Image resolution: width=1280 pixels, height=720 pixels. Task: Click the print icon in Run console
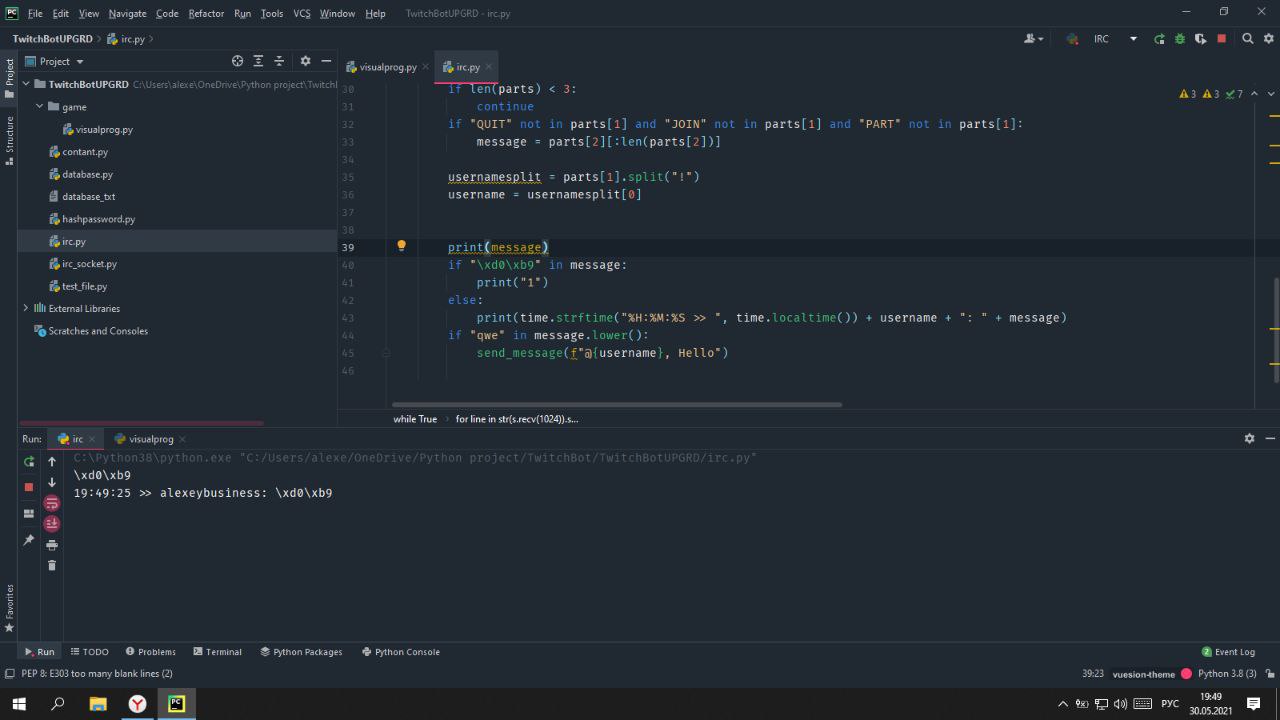[52, 545]
